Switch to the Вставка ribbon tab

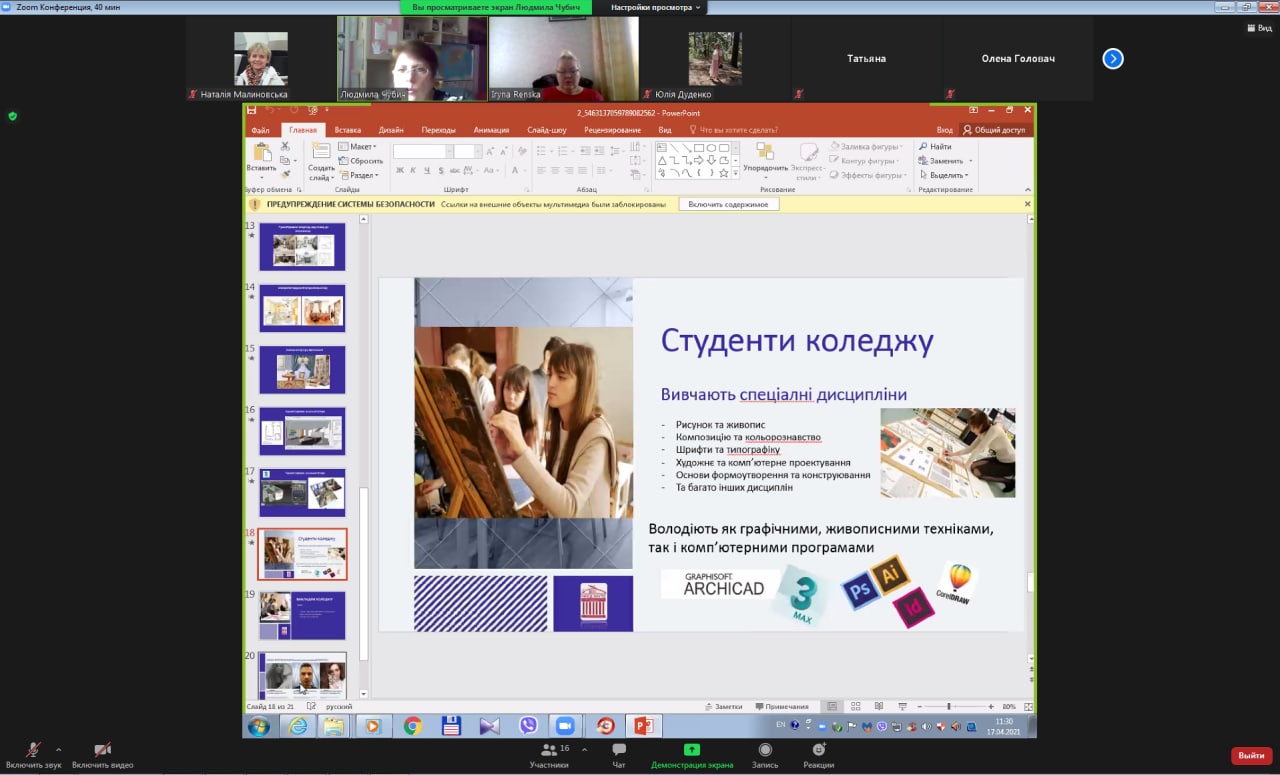tap(348, 130)
